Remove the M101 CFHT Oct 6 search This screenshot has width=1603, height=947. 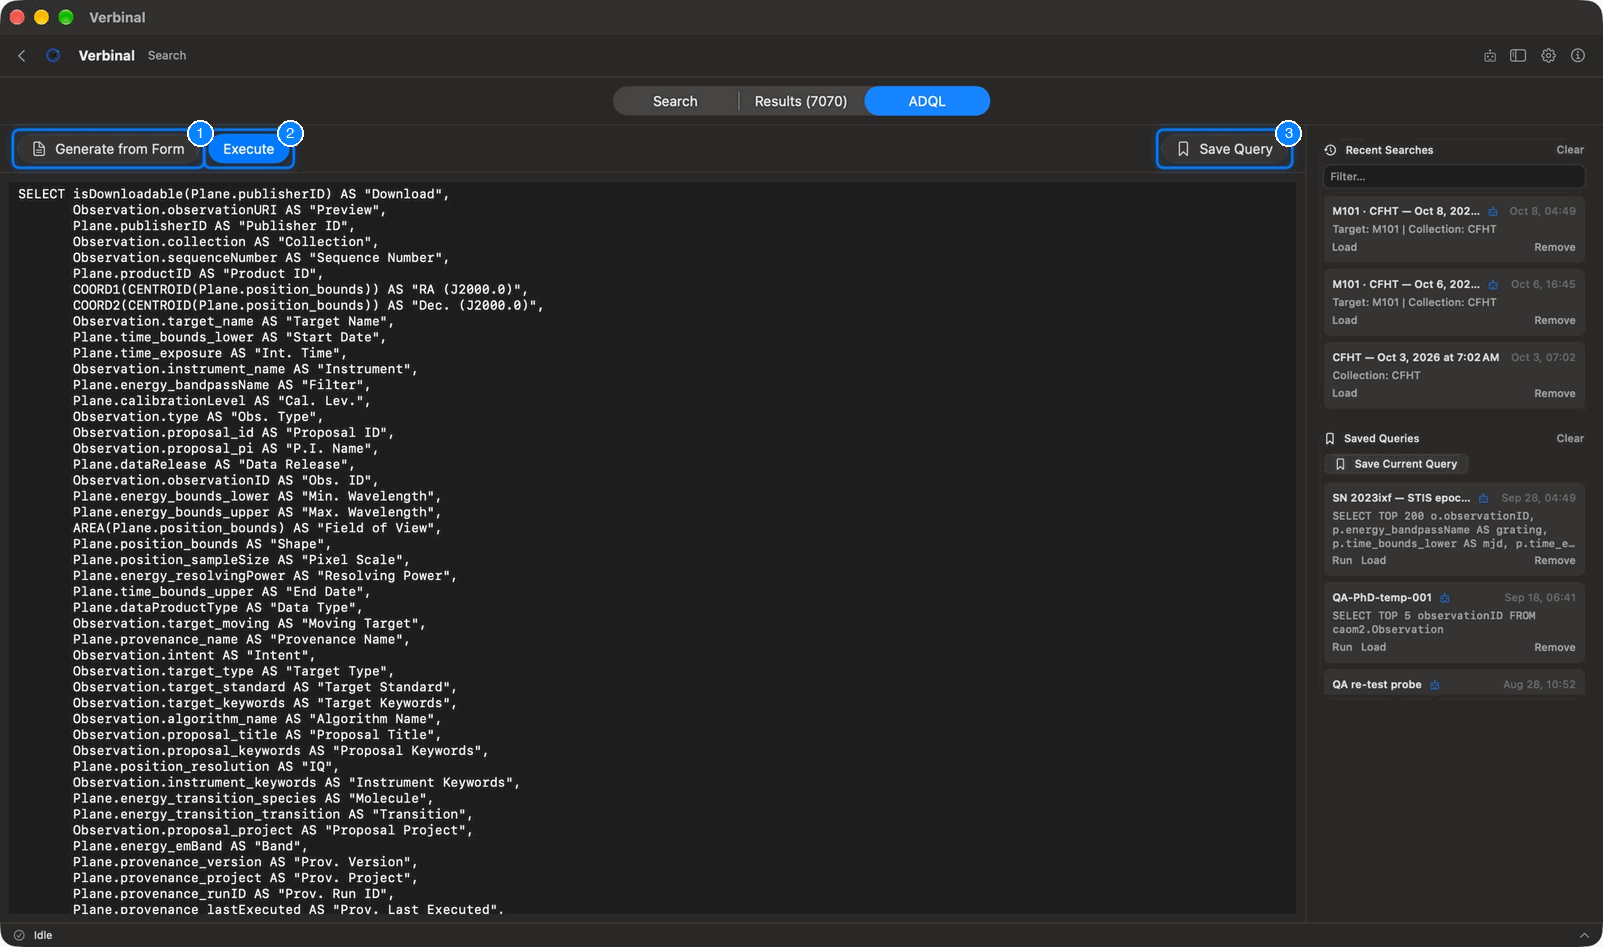pos(1555,320)
